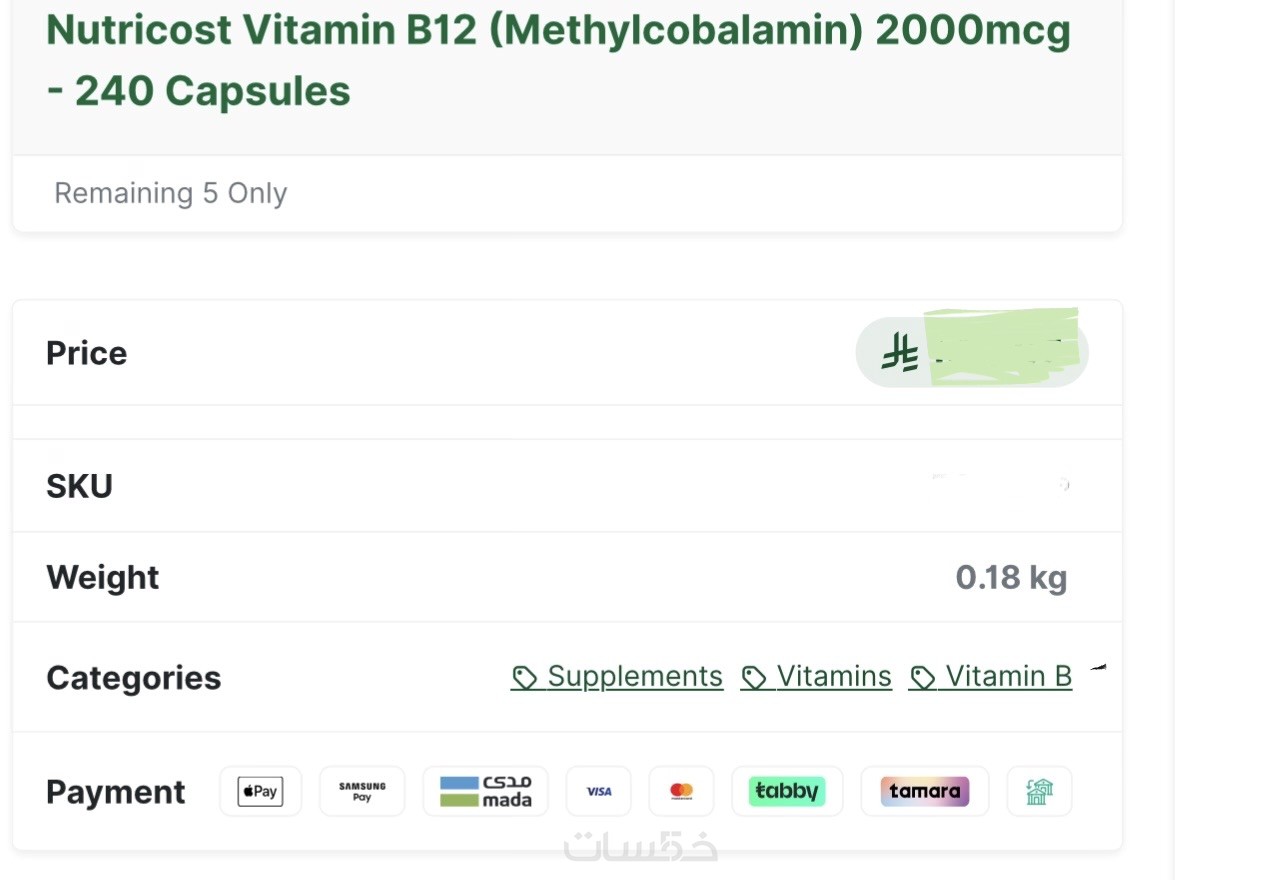Screen dimensions: 1282x880
Task: Pick the Mastercard payment icon
Action: [682, 792]
